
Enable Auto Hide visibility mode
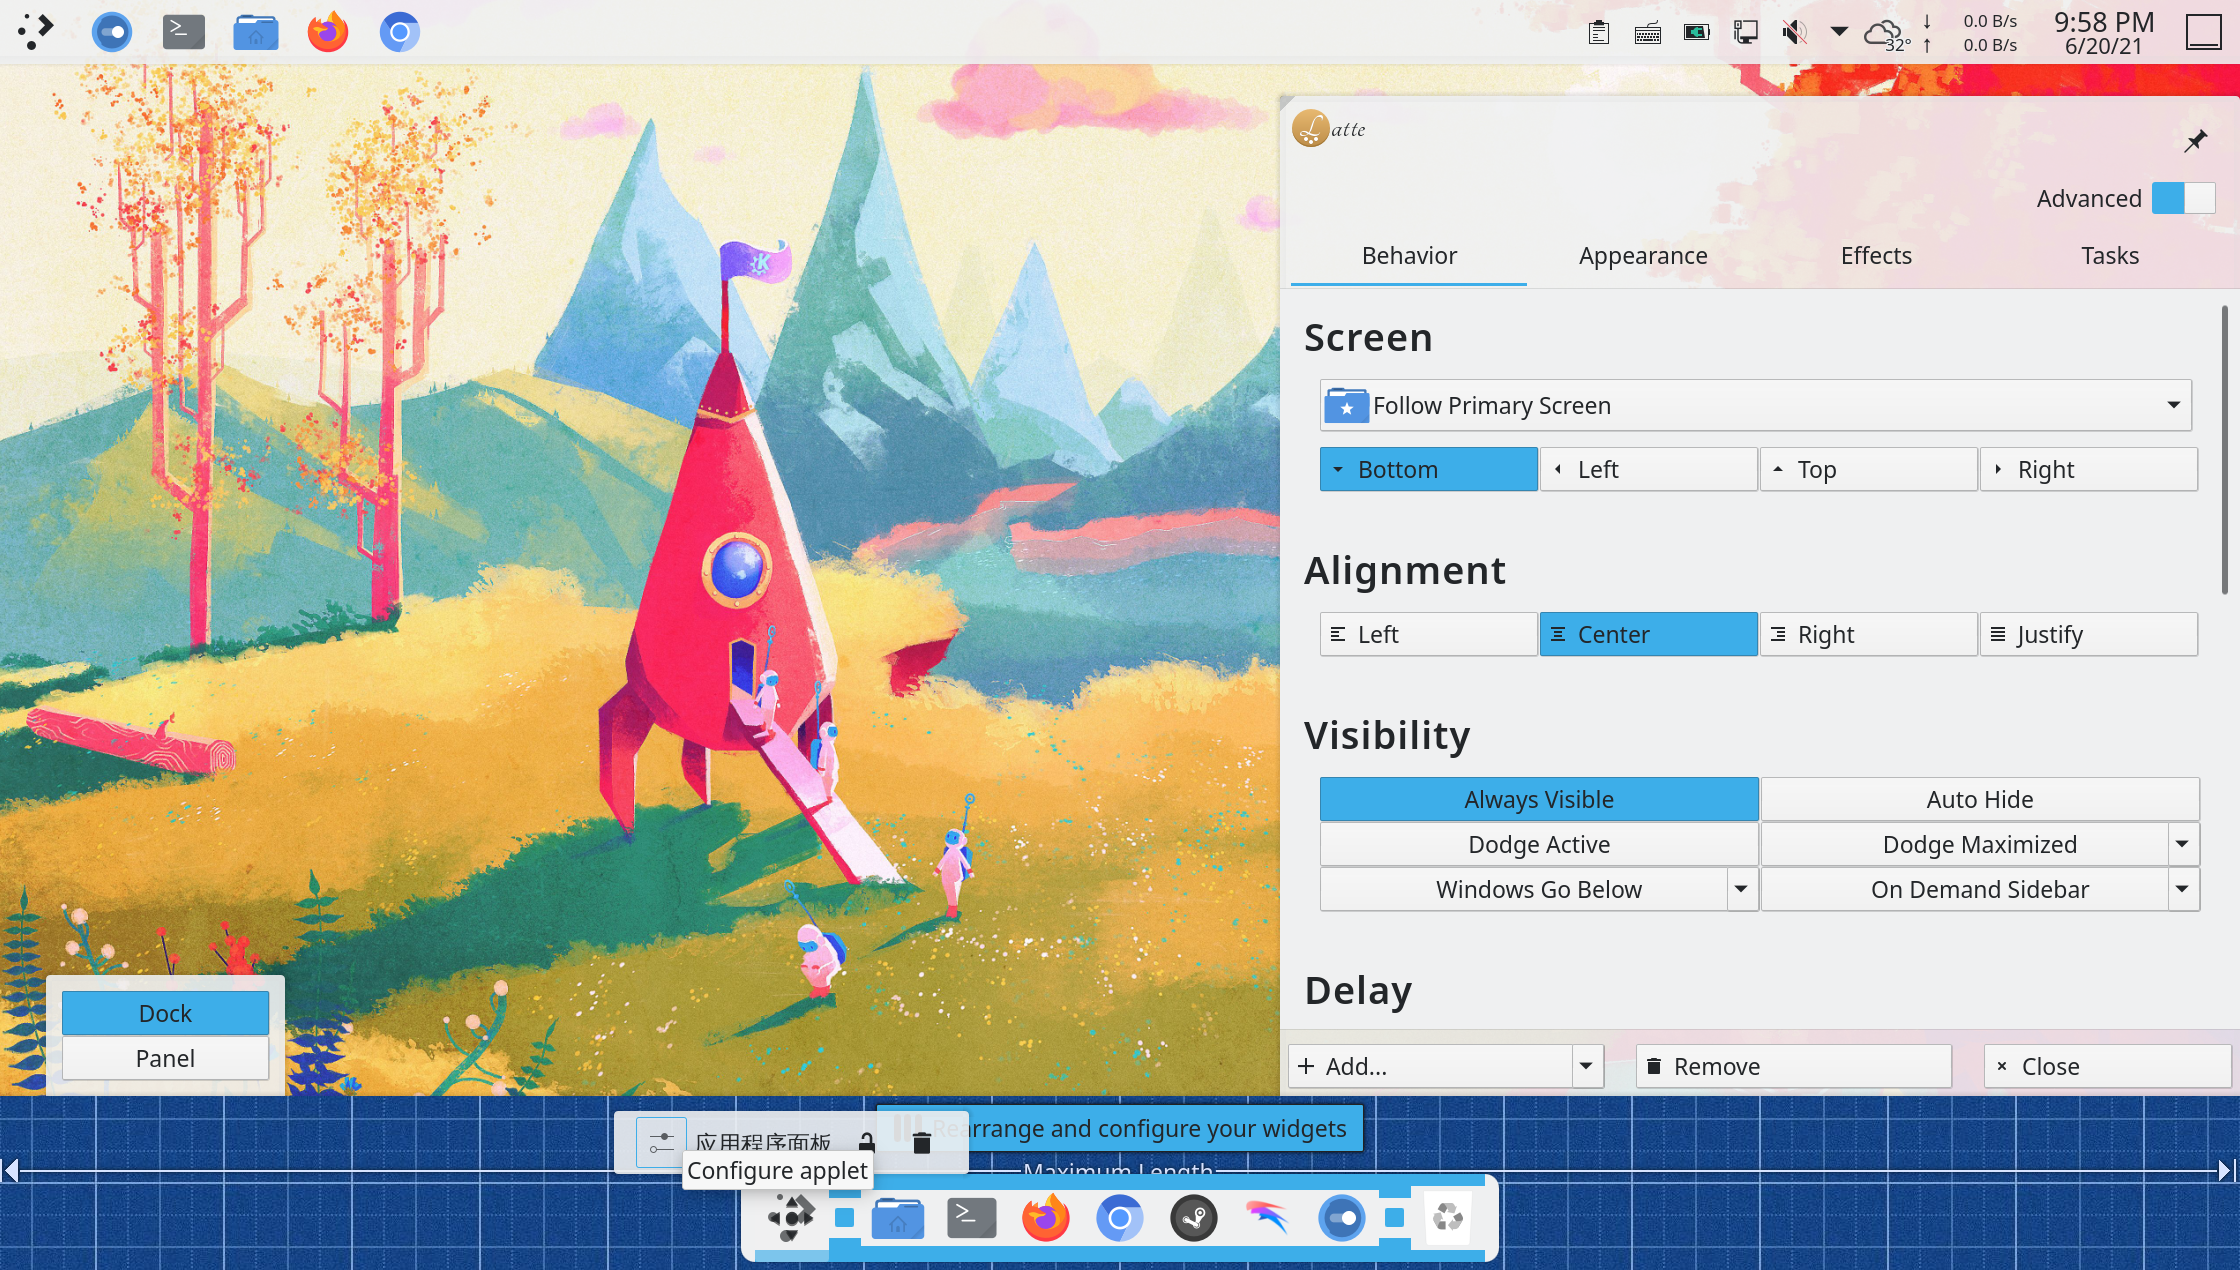pyautogui.click(x=1979, y=799)
